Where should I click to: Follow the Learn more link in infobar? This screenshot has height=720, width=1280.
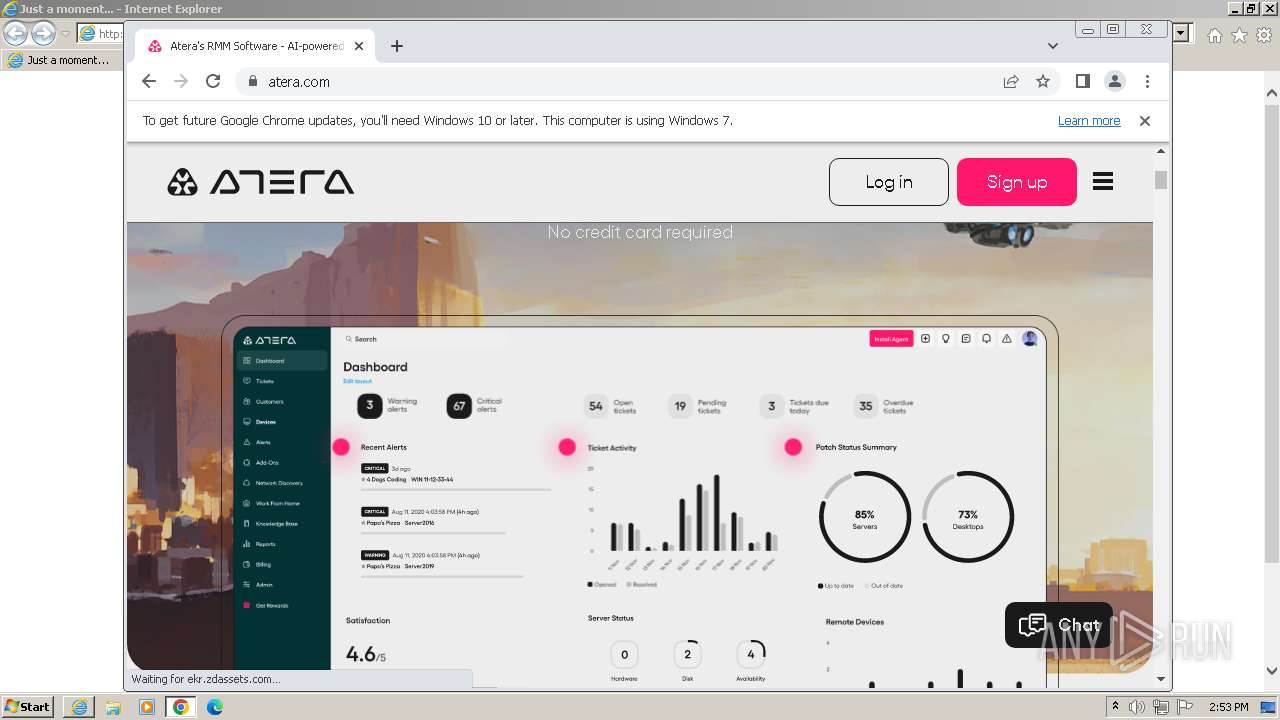1089,121
